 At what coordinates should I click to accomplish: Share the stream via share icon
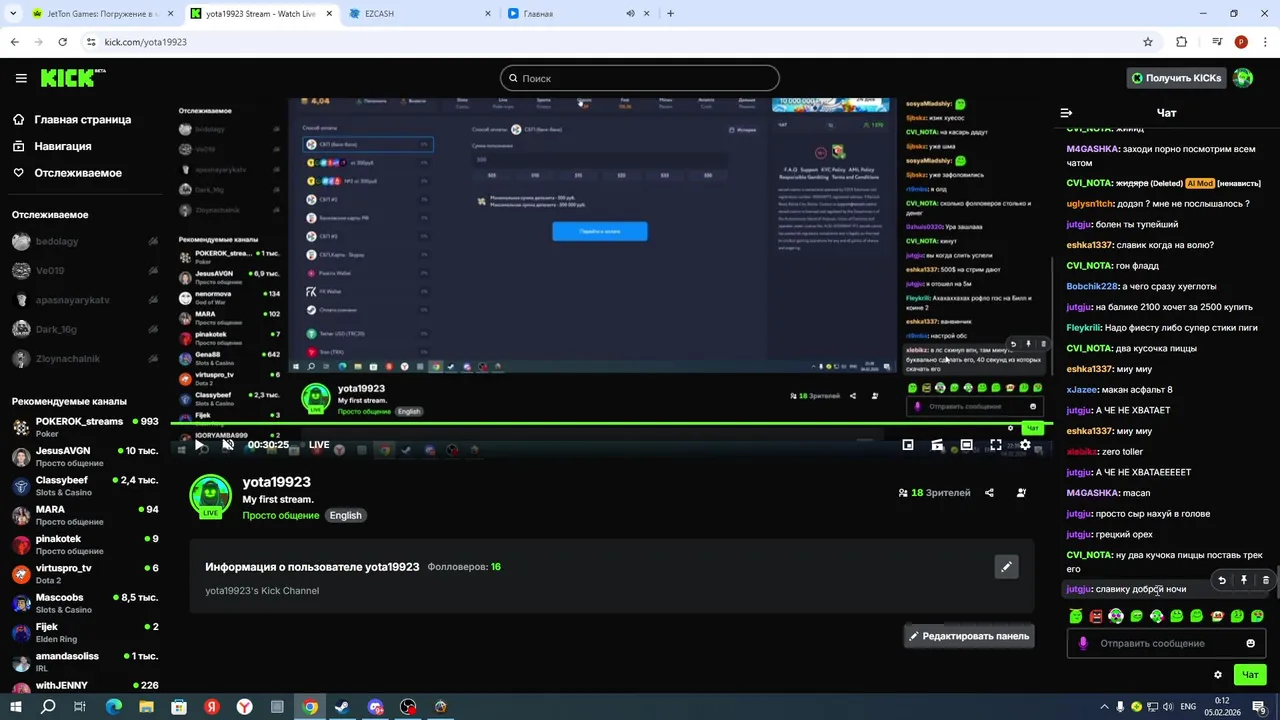(989, 492)
